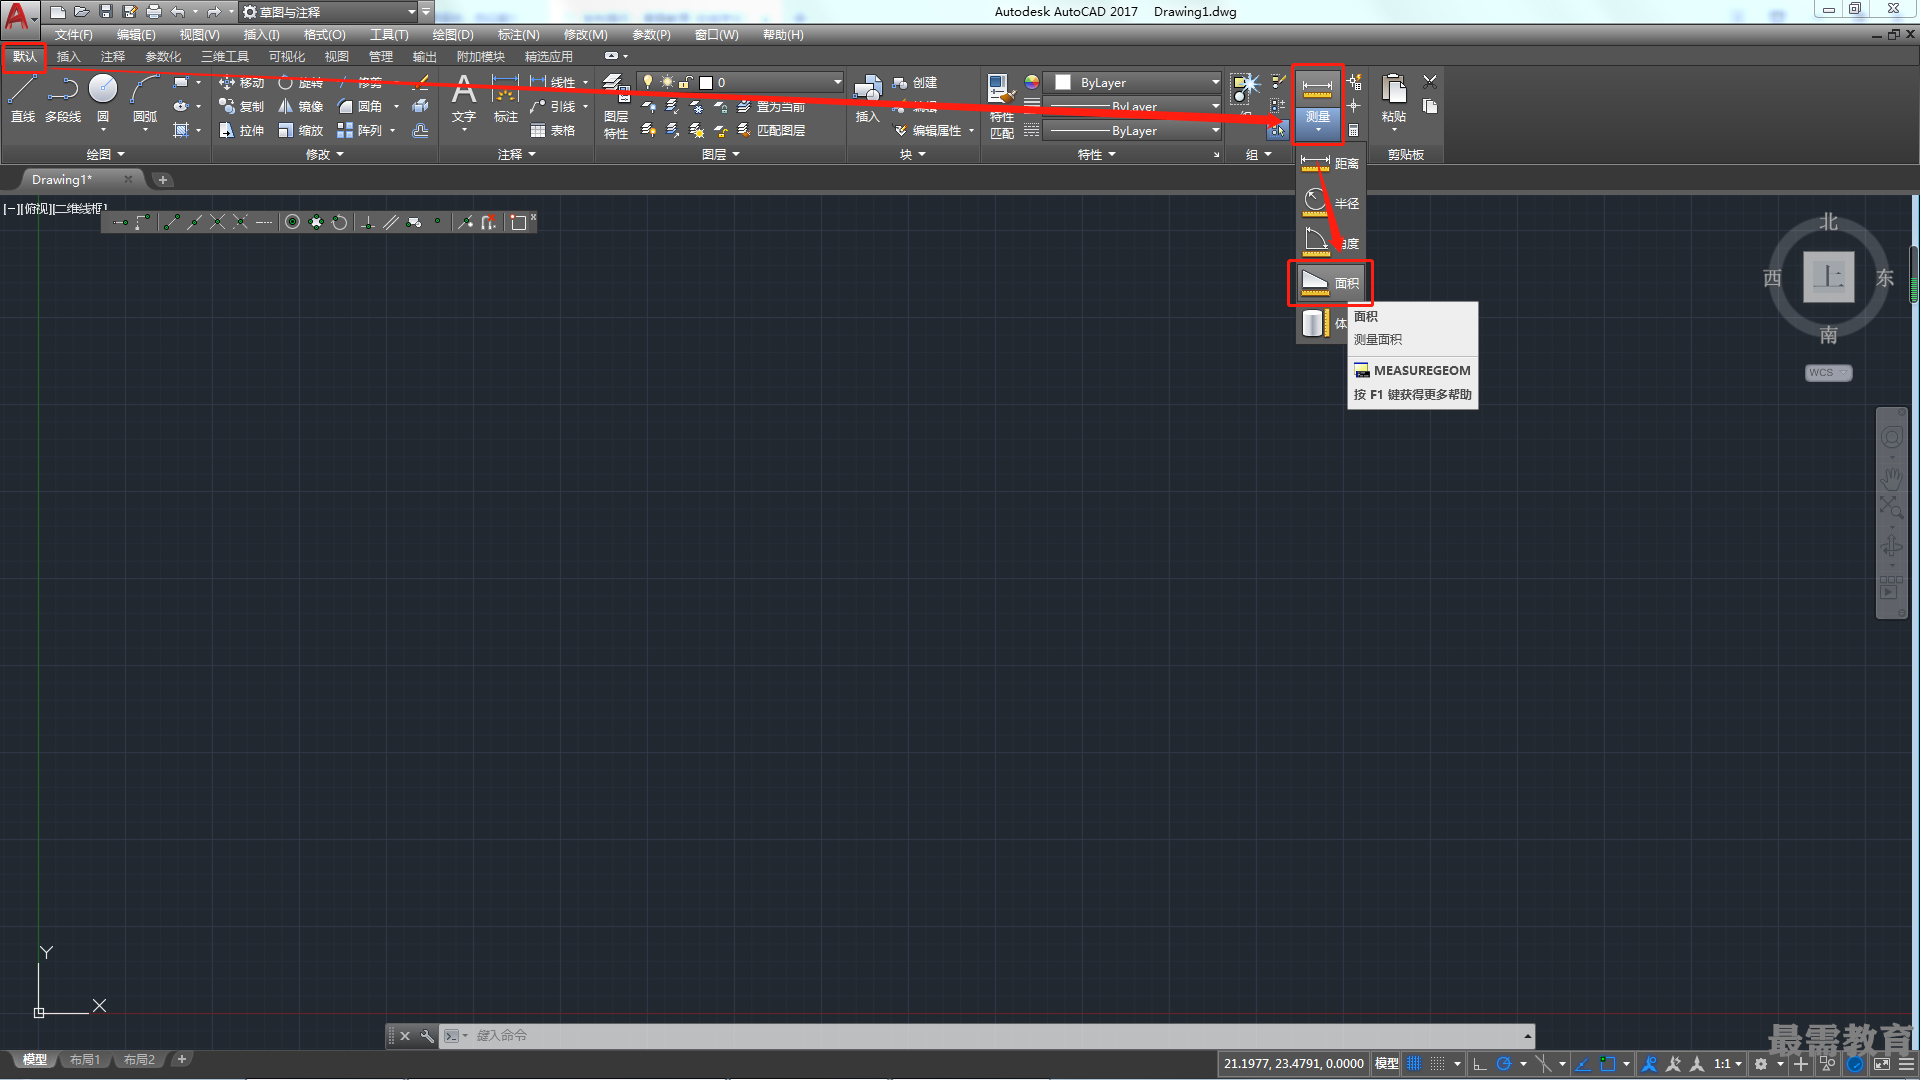Click the 匹配图层 match layer button
Screen dimensions: 1920x1080
771,131
